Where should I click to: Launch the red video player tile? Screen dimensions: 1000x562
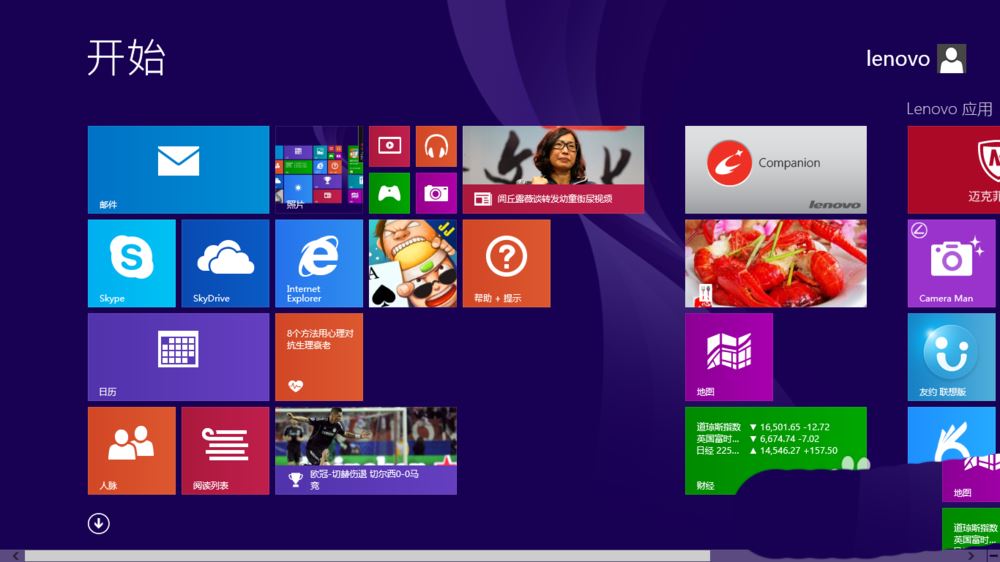tap(389, 146)
